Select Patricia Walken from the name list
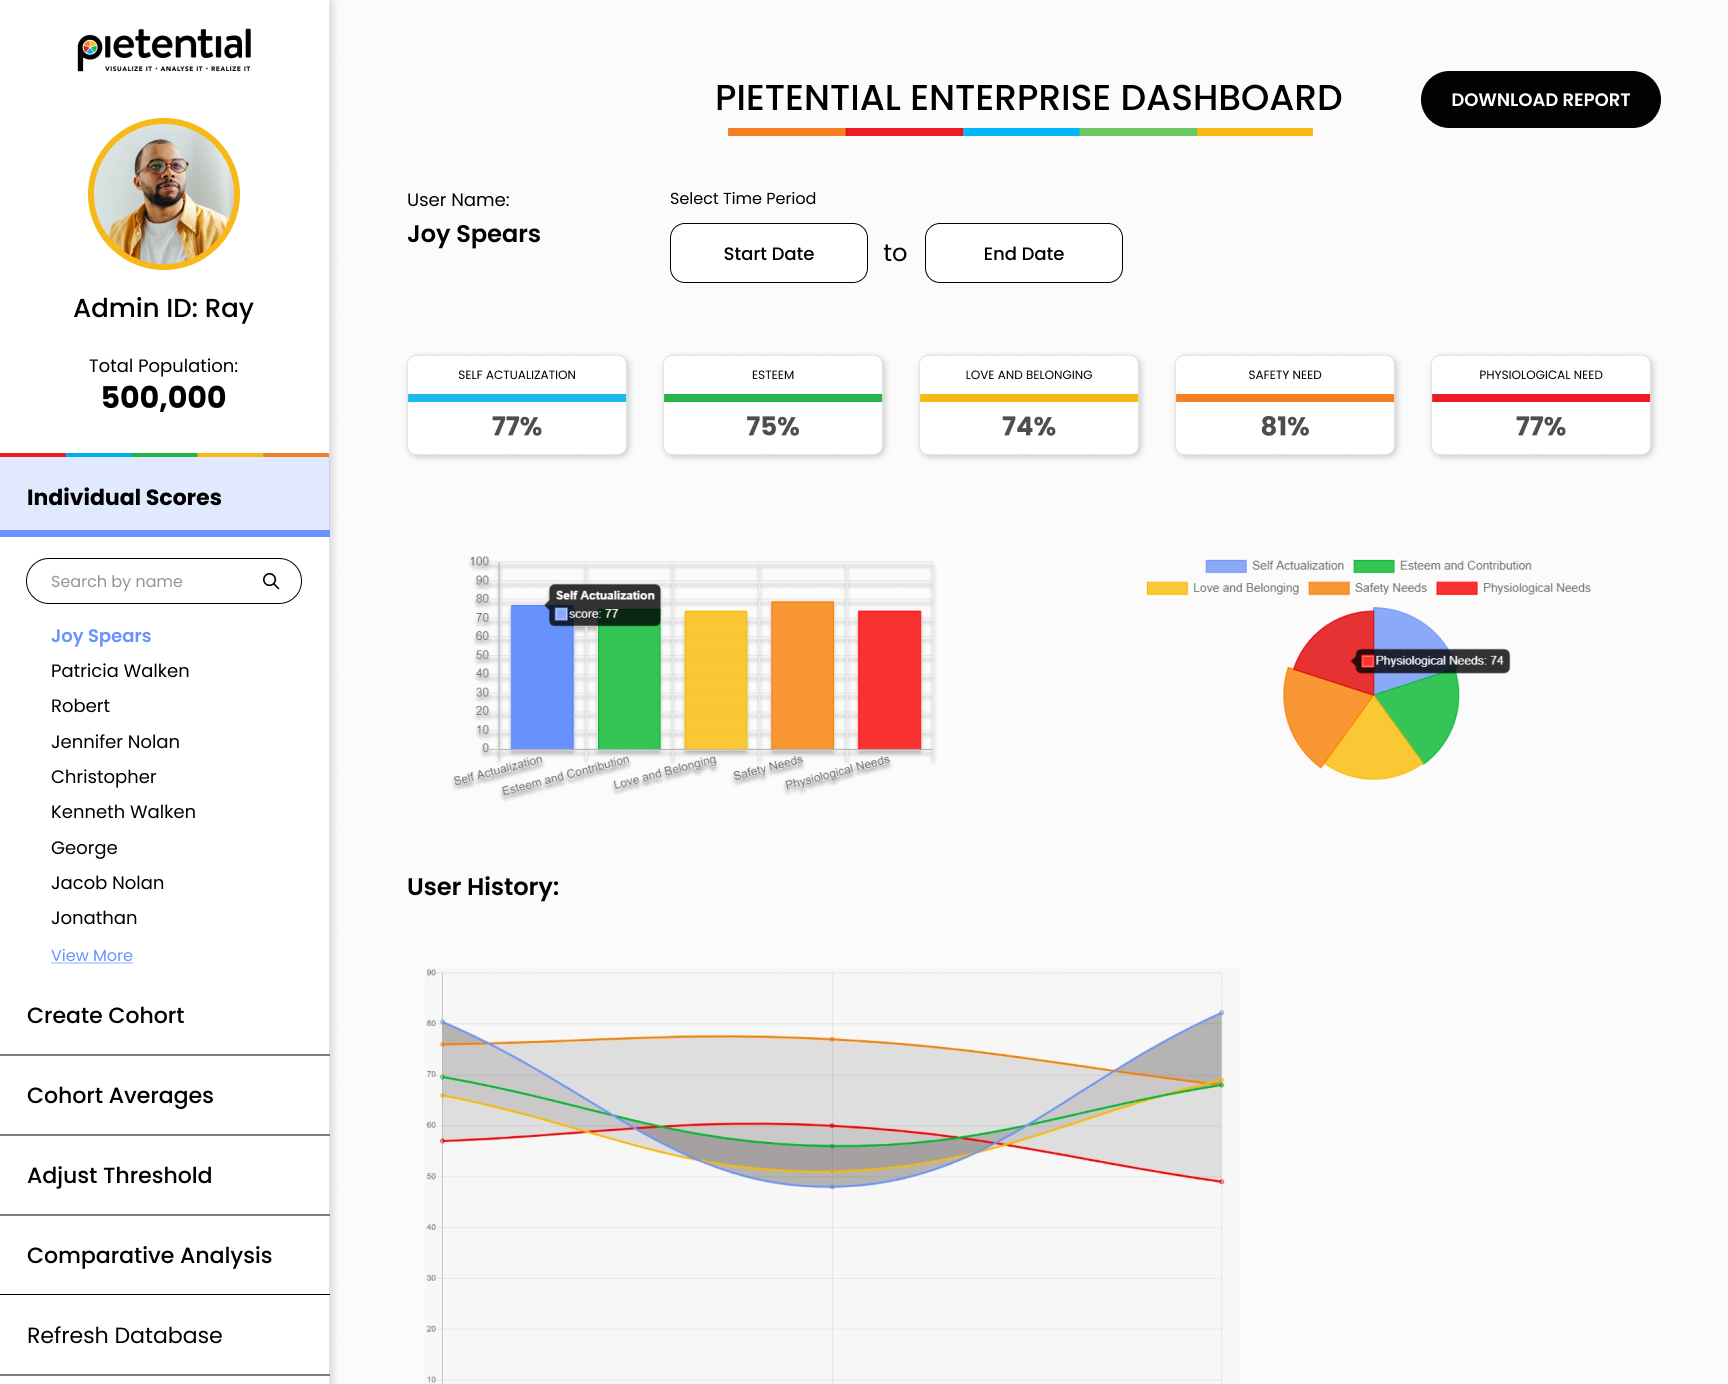The height and width of the screenshot is (1384, 1728). point(120,670)
